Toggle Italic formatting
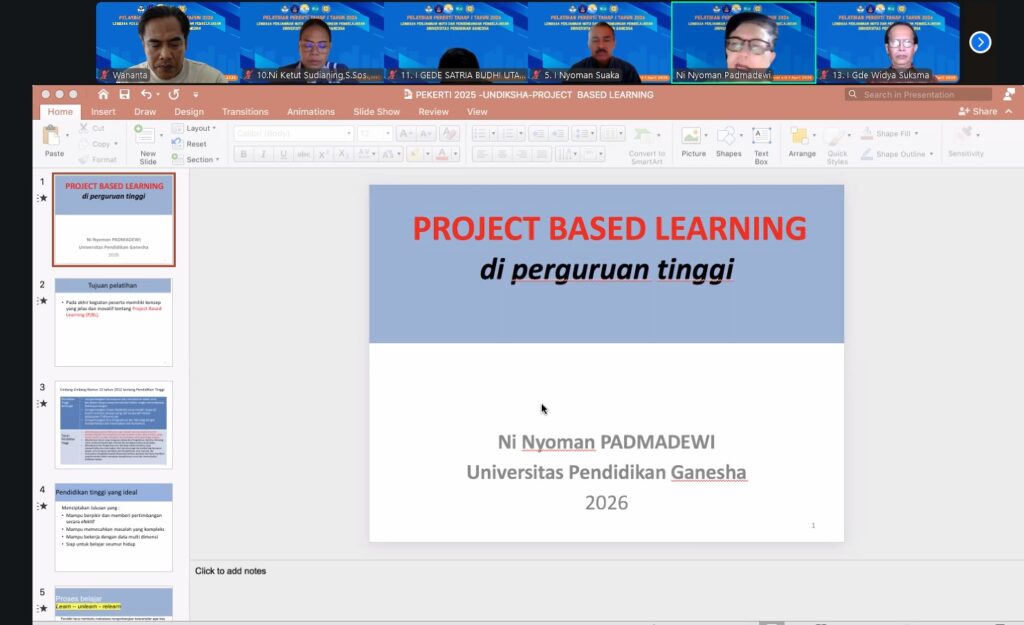 pos(262,154)
